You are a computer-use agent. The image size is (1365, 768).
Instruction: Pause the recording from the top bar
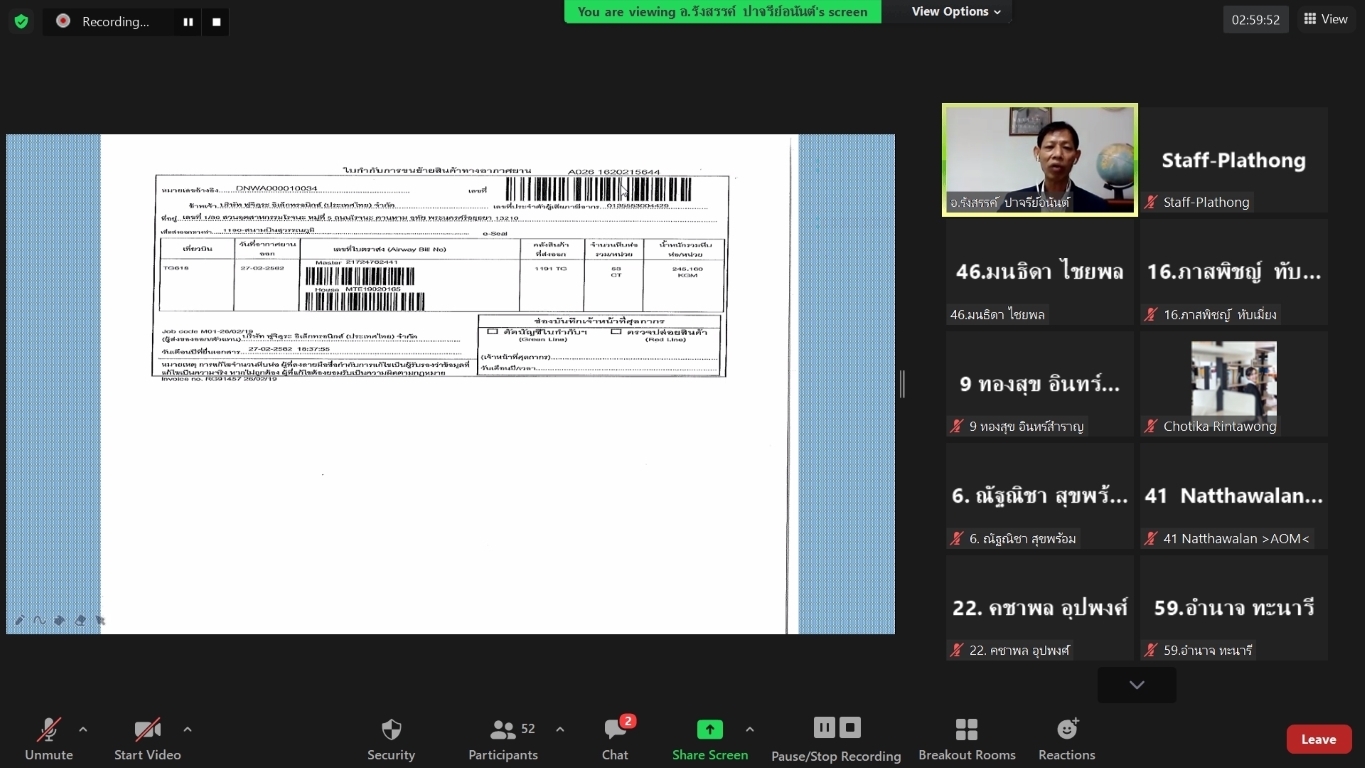[187, 21]
